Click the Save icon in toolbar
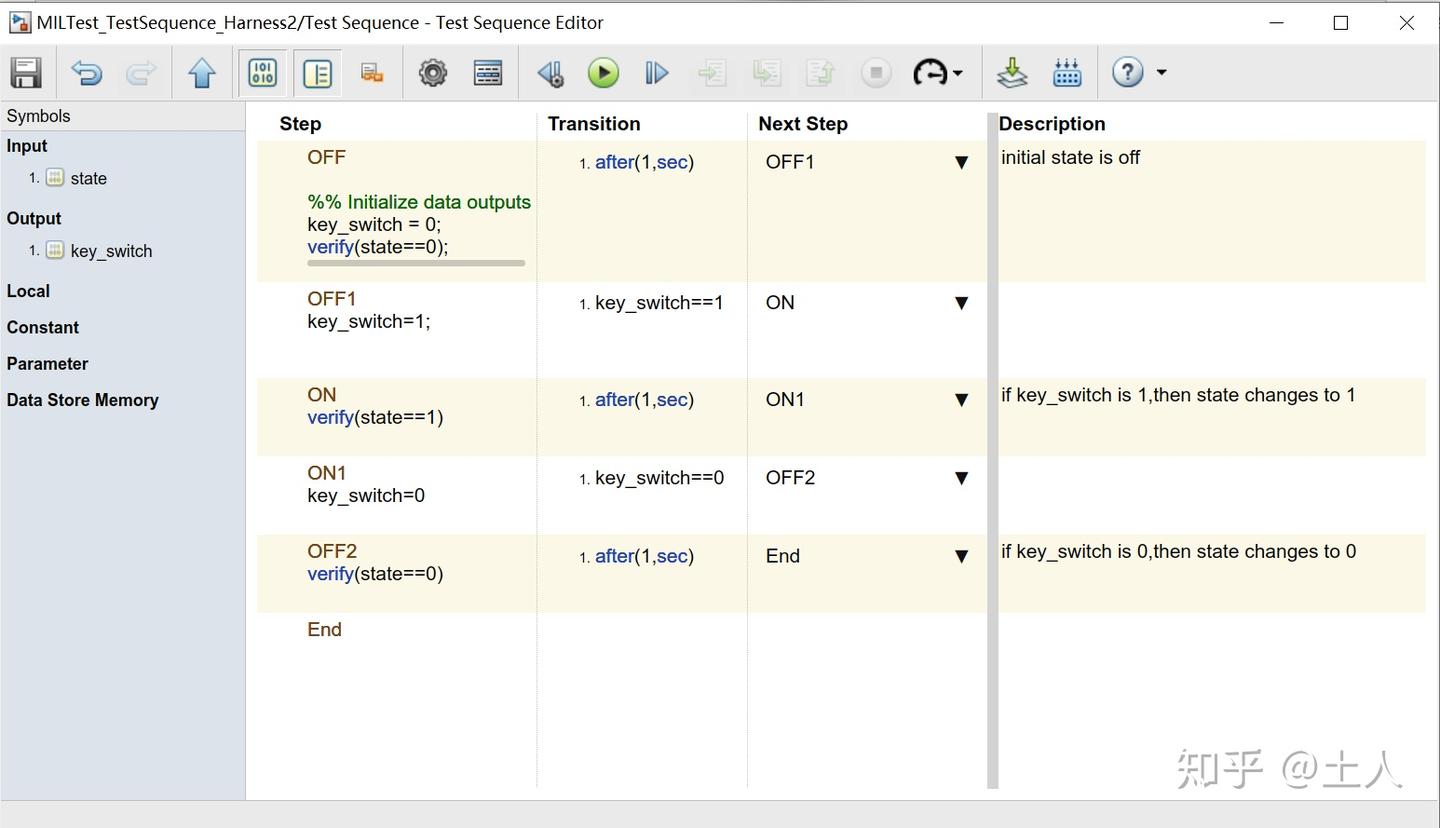Image resolution: width=1440 pixels, height=828 pixels. tap(26, 73)
